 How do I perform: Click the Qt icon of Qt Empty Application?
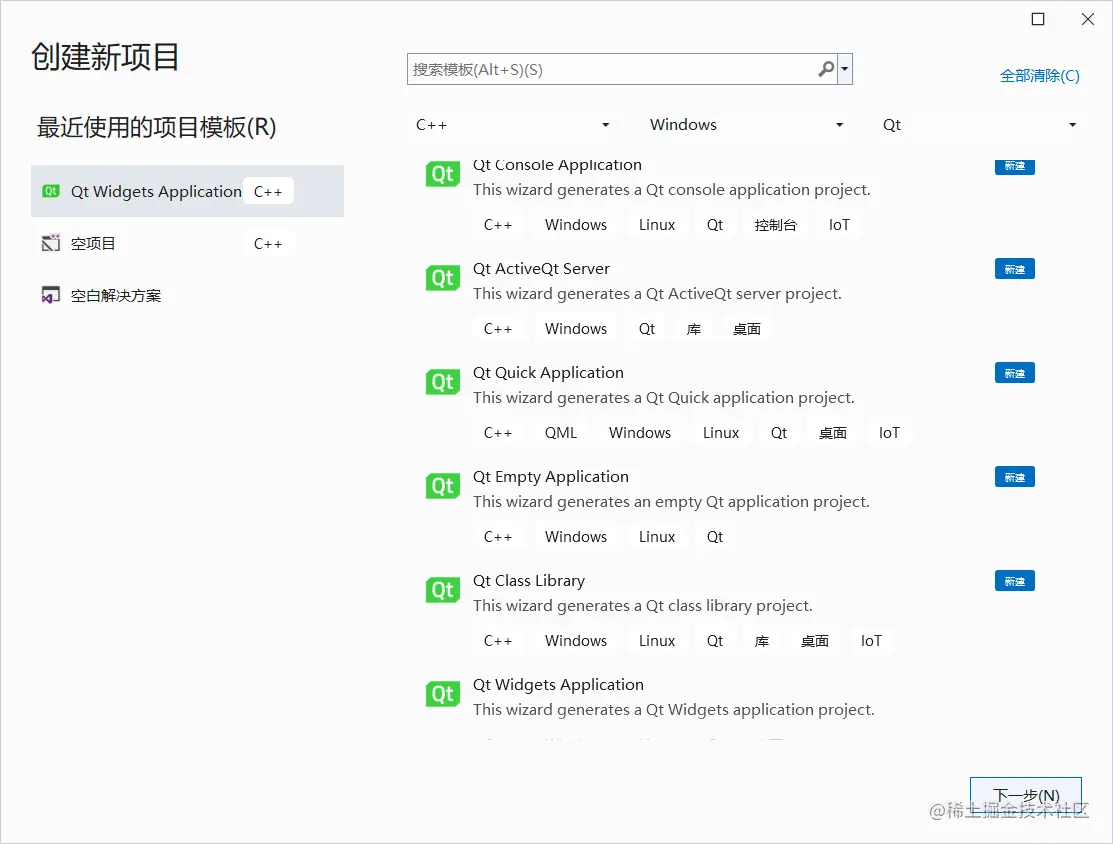point(442,486)
